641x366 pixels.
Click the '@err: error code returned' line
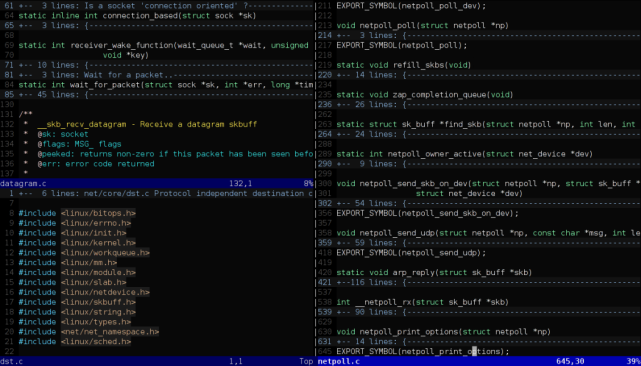click(96, 164)
